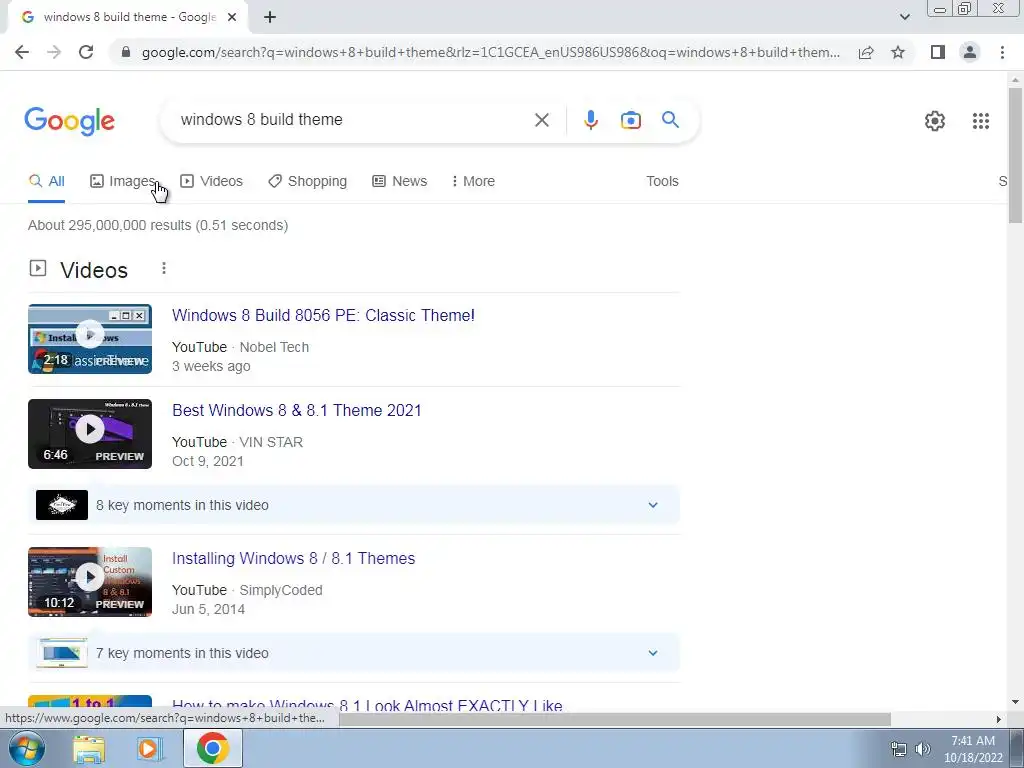Launch Windows Media Player from taskbar

149,749
